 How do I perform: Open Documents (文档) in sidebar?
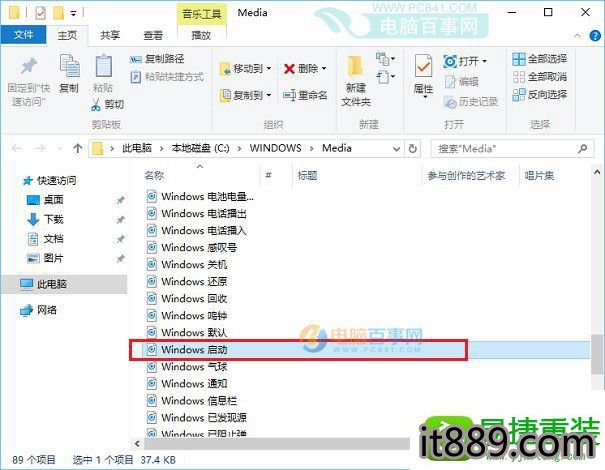coord(45,239)
